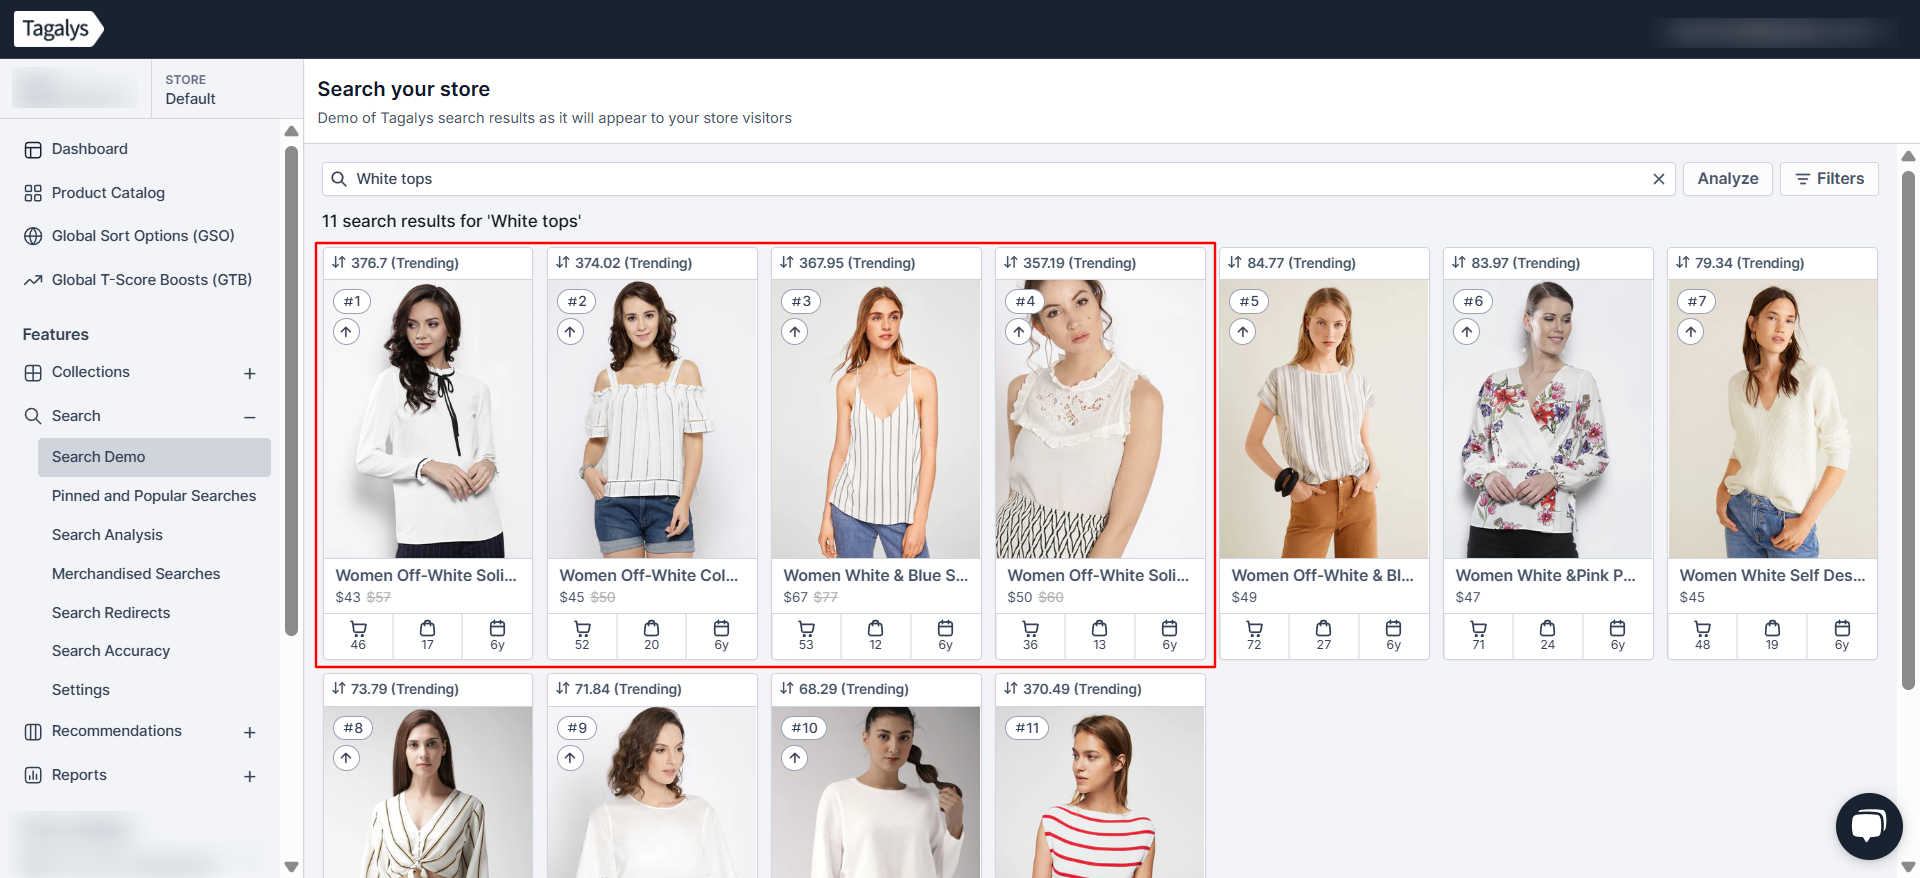The height and width of the screenshot is (878, 1920).
Task: Click product #4 image thumbnail
Action: tap(1100, 418)
